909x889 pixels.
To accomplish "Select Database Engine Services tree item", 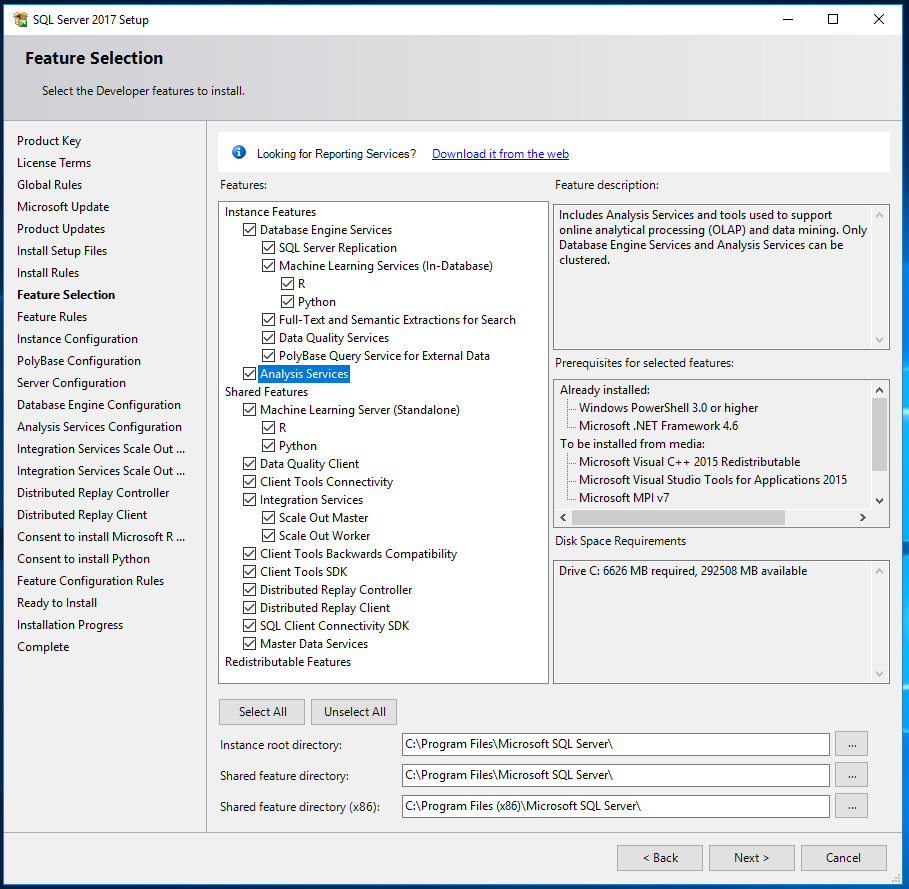I will tap(326, 230).
